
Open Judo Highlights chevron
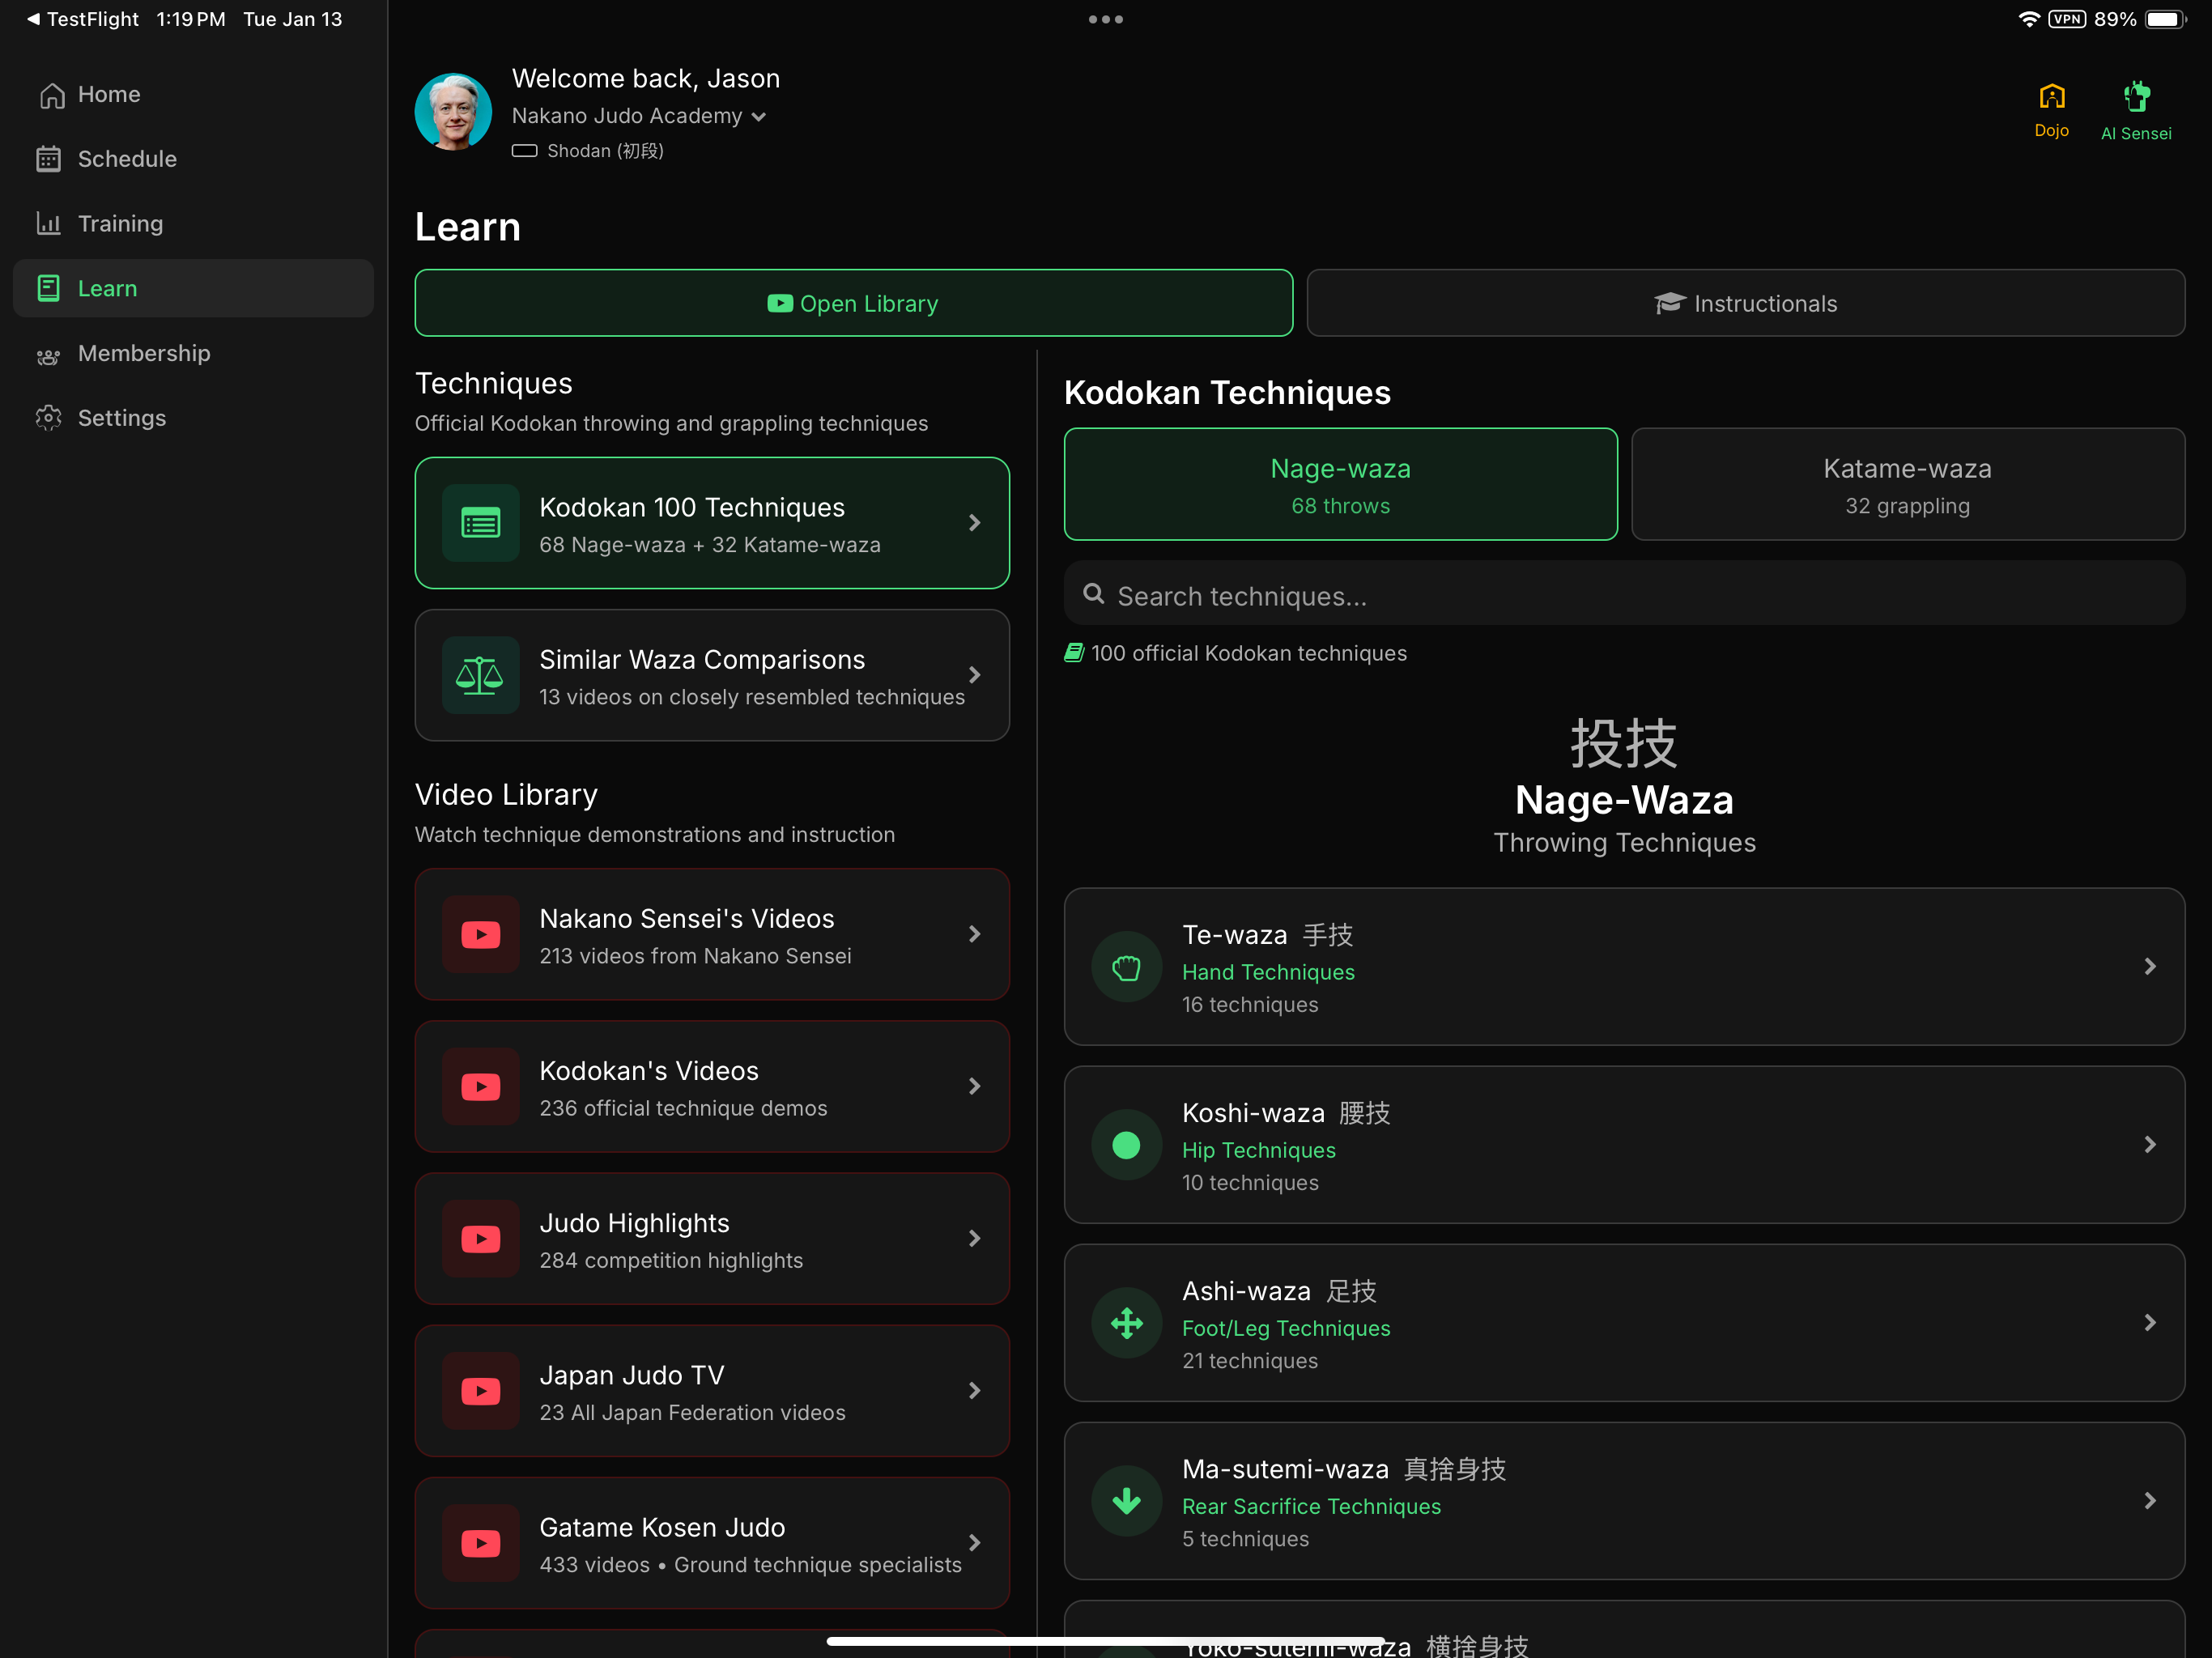(974, 1238)
